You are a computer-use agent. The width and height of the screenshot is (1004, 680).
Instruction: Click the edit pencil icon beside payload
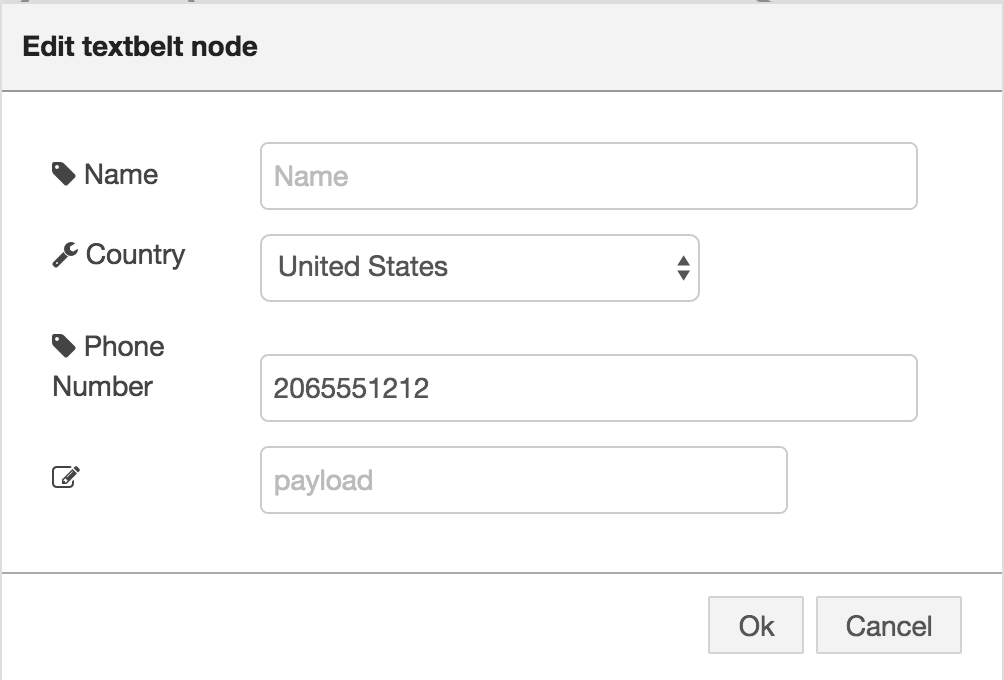coord(65,477)
